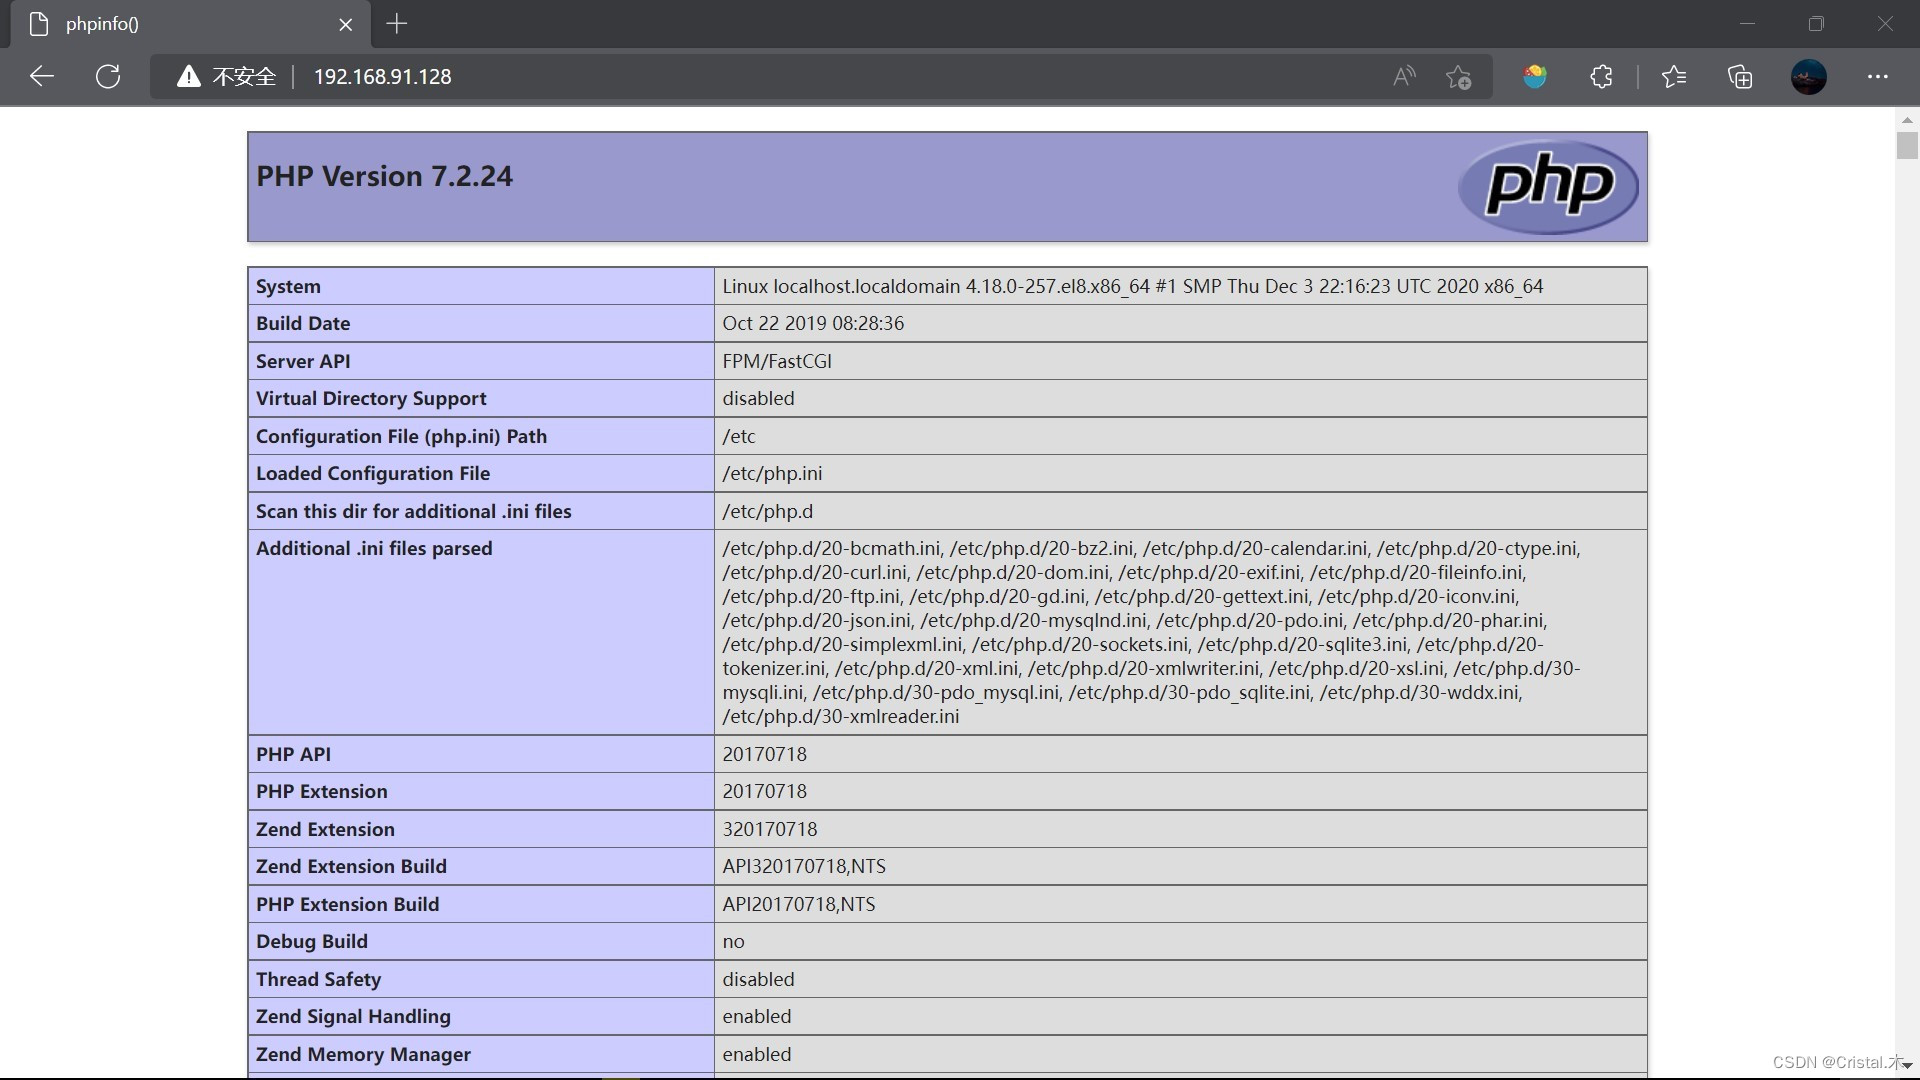1920x1080 pixels.
Task: Add page to favorites star icon
Action: 1458,77
